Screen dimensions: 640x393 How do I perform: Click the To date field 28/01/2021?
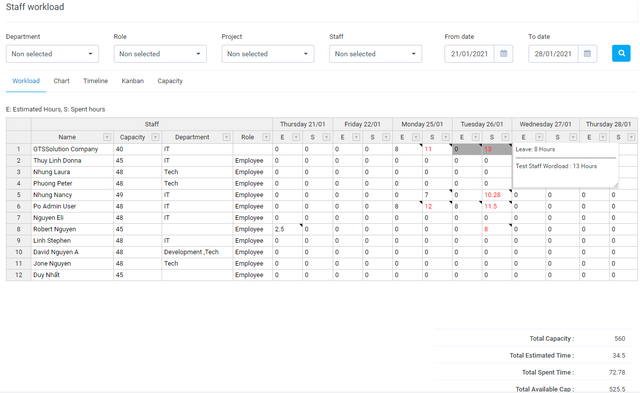pos(553,54)
